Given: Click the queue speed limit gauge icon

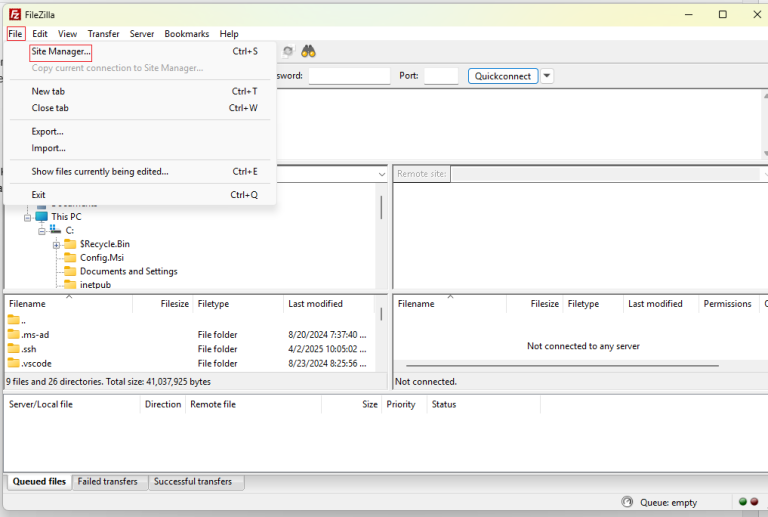Looking at the screenshot, I should 627,502.
